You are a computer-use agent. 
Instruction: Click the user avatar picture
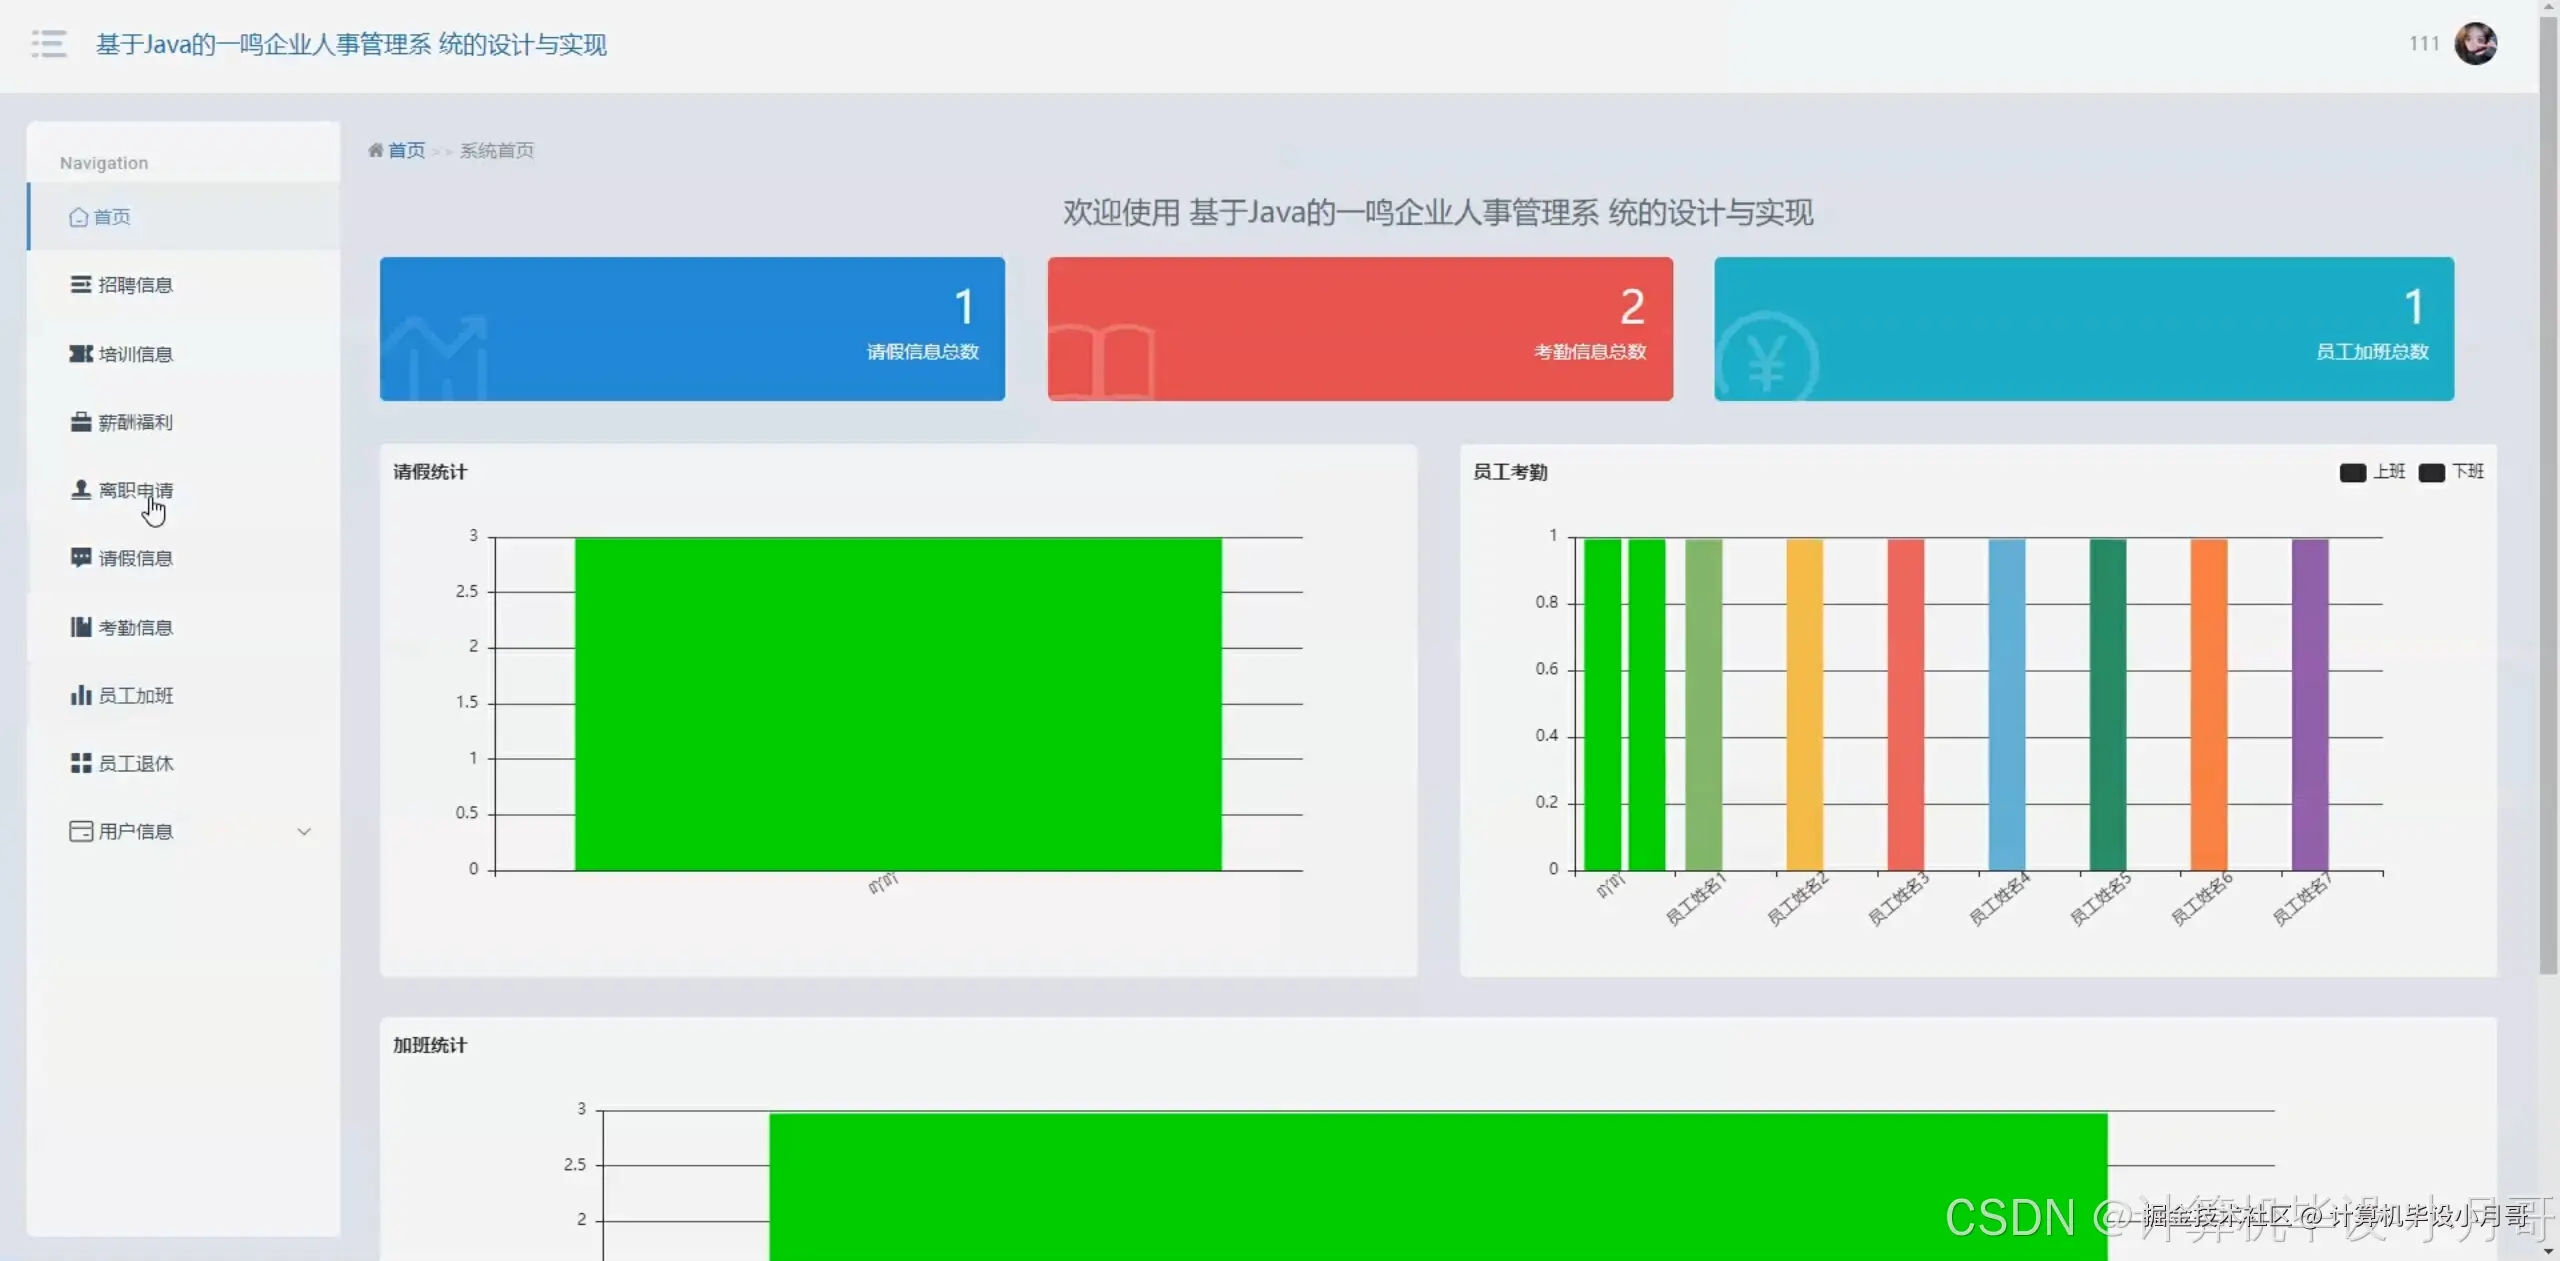[2475, 44]
